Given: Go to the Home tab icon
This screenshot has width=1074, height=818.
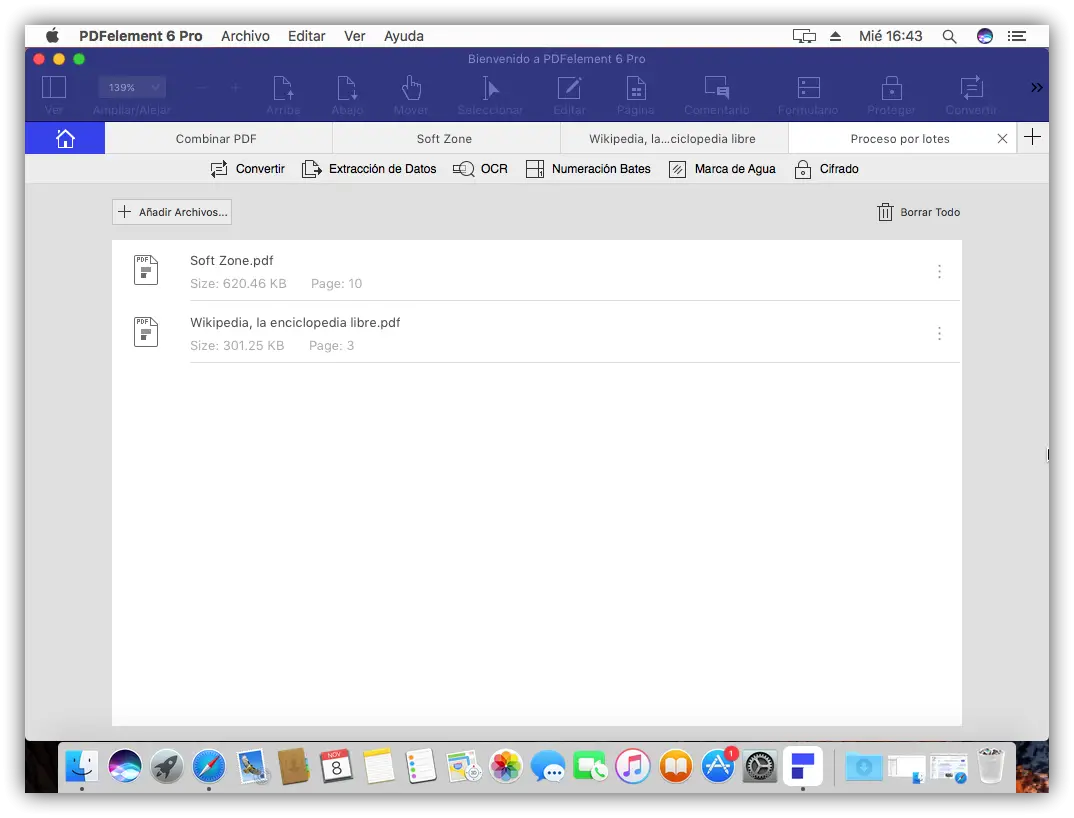Looking at the screenshot, I should [x=65, y=138].
